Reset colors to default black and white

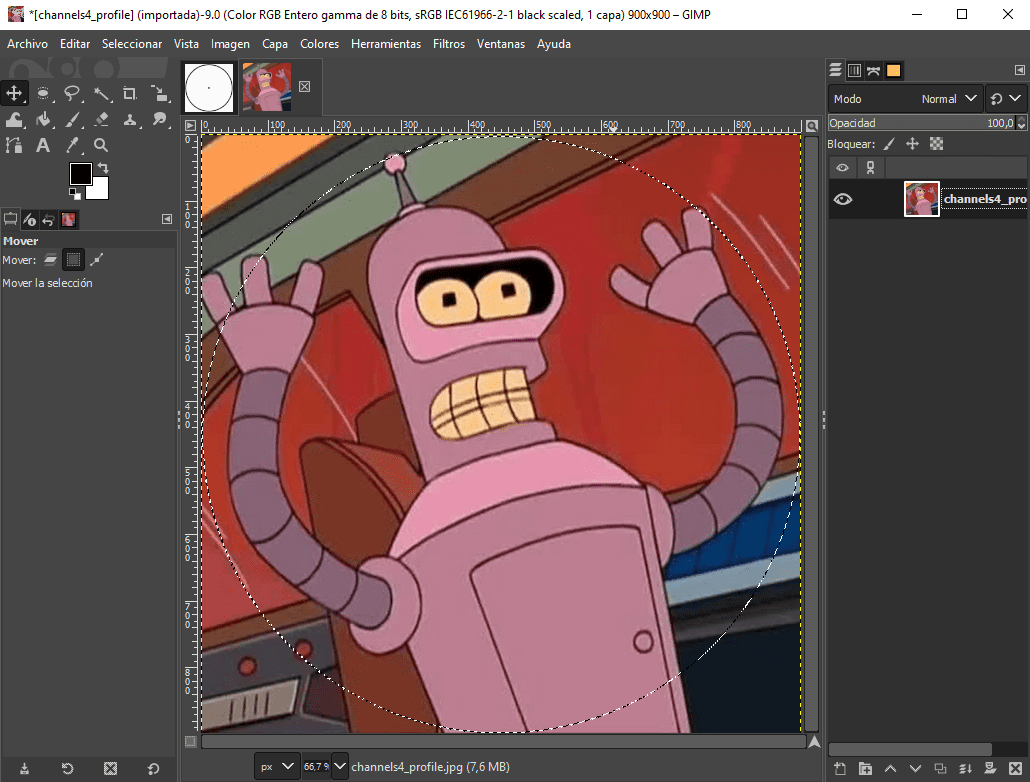[75, 194]
